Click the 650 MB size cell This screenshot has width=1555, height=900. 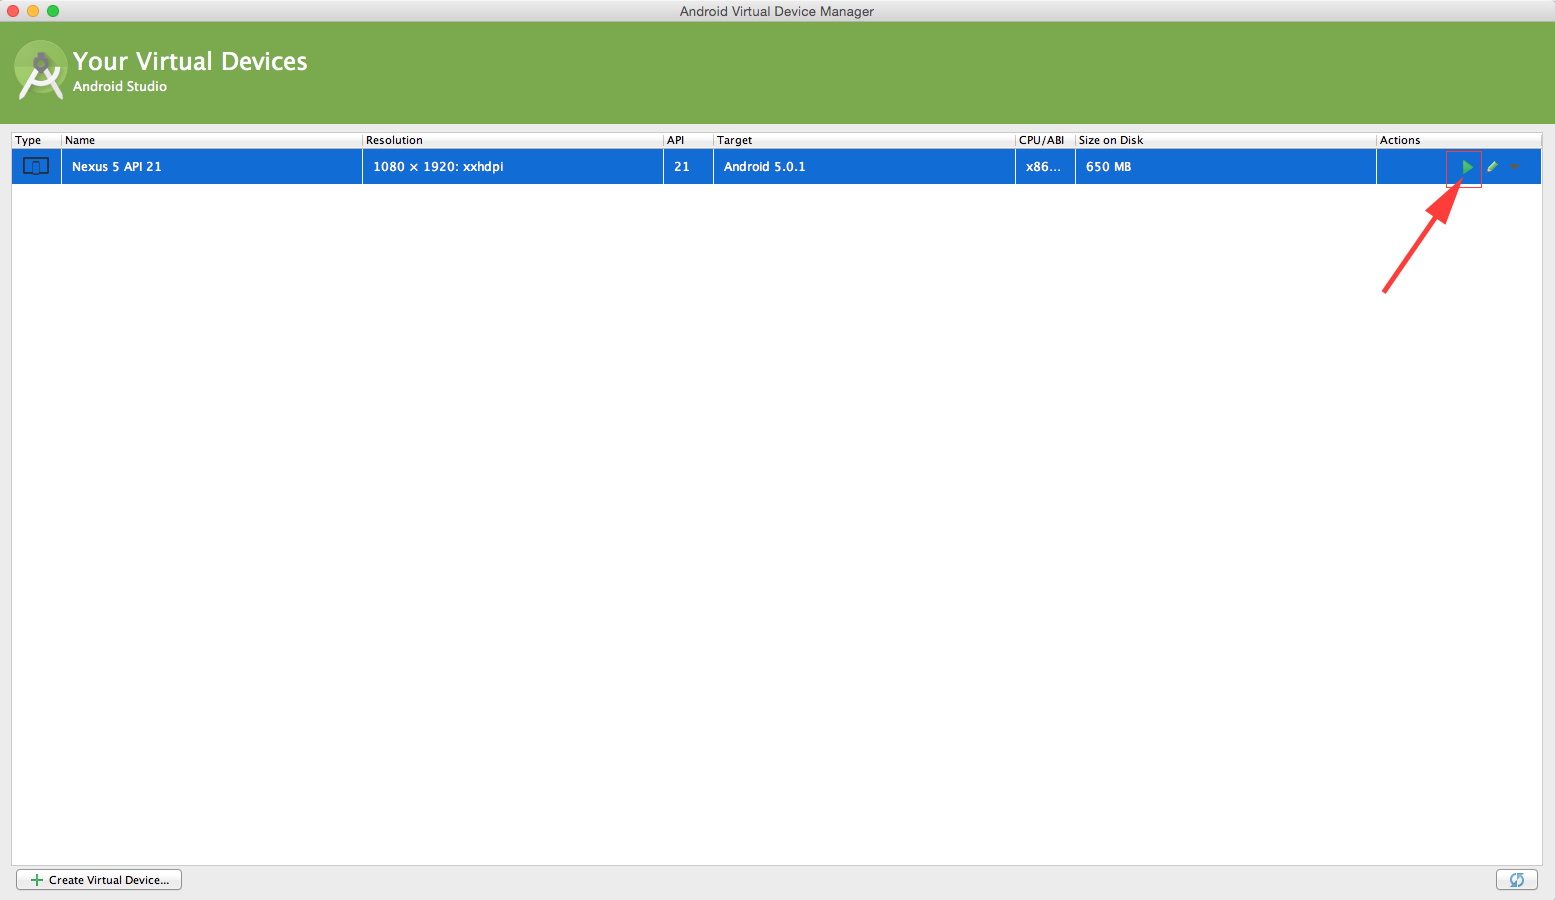pos(1226,167)
